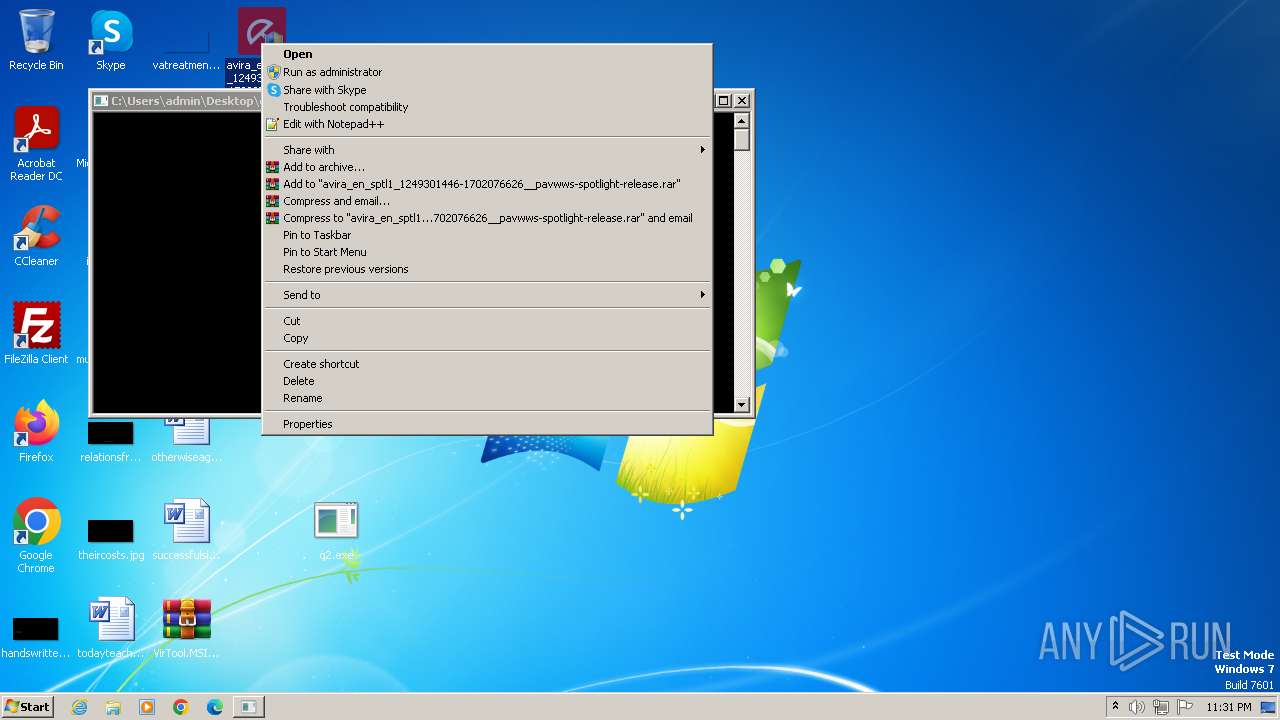Screen dimensions: 1280x720
Task: Select the Firefox desktop icon
Action: 36,431
